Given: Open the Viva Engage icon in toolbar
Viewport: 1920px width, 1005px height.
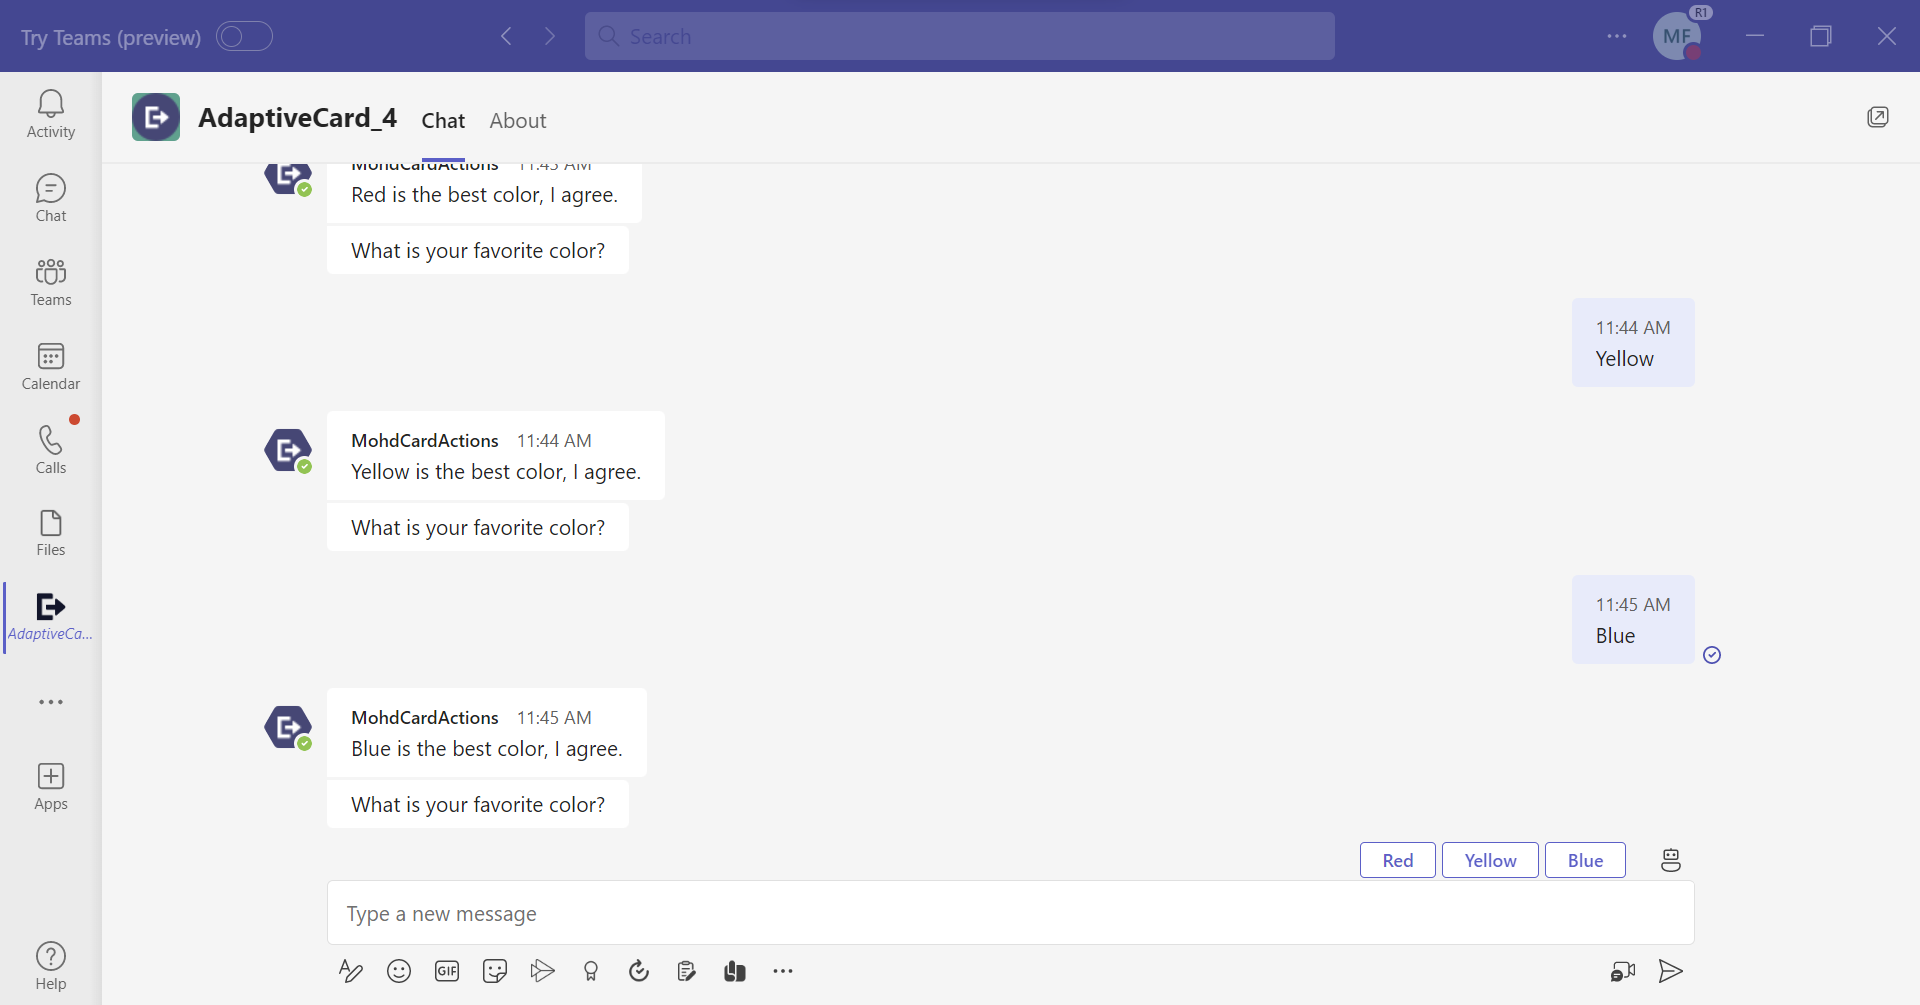Looking at the screenshot, I should (735, 971).
